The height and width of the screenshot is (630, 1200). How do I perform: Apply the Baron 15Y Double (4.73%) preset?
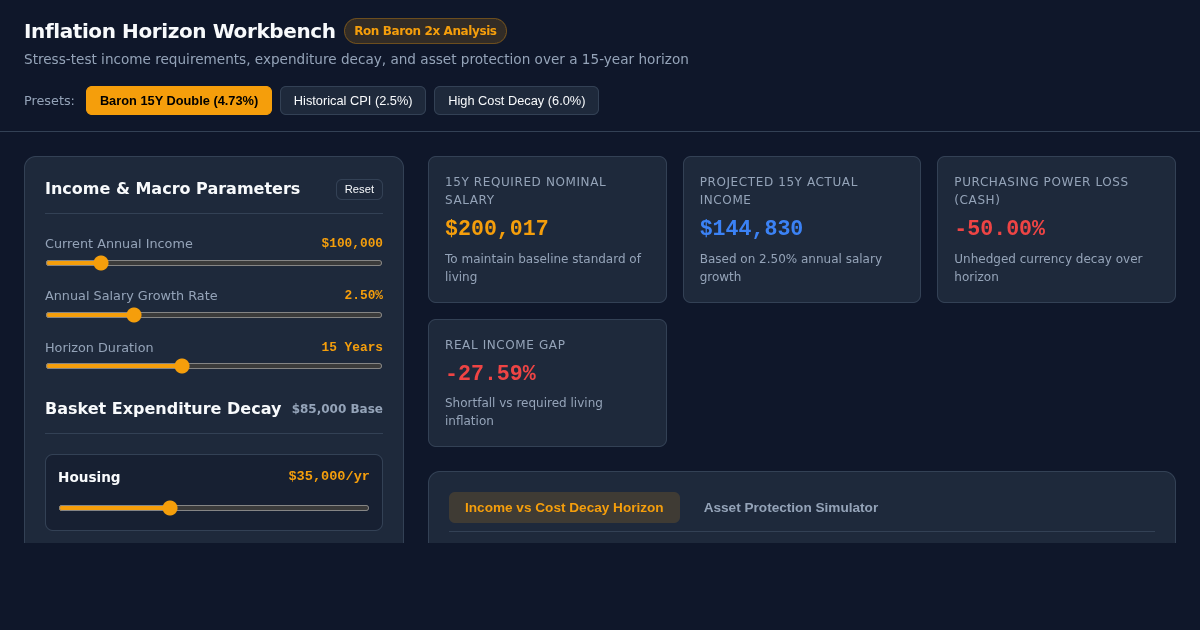(x=179, y=100)
